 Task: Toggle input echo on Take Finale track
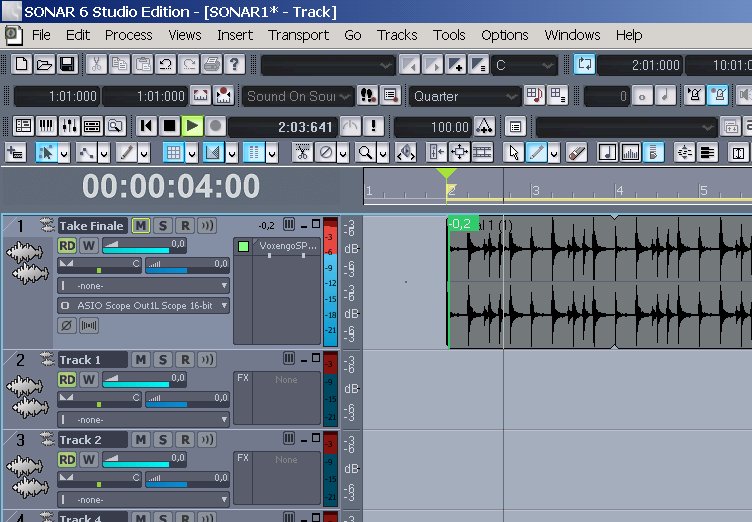[x=207, y=225]
